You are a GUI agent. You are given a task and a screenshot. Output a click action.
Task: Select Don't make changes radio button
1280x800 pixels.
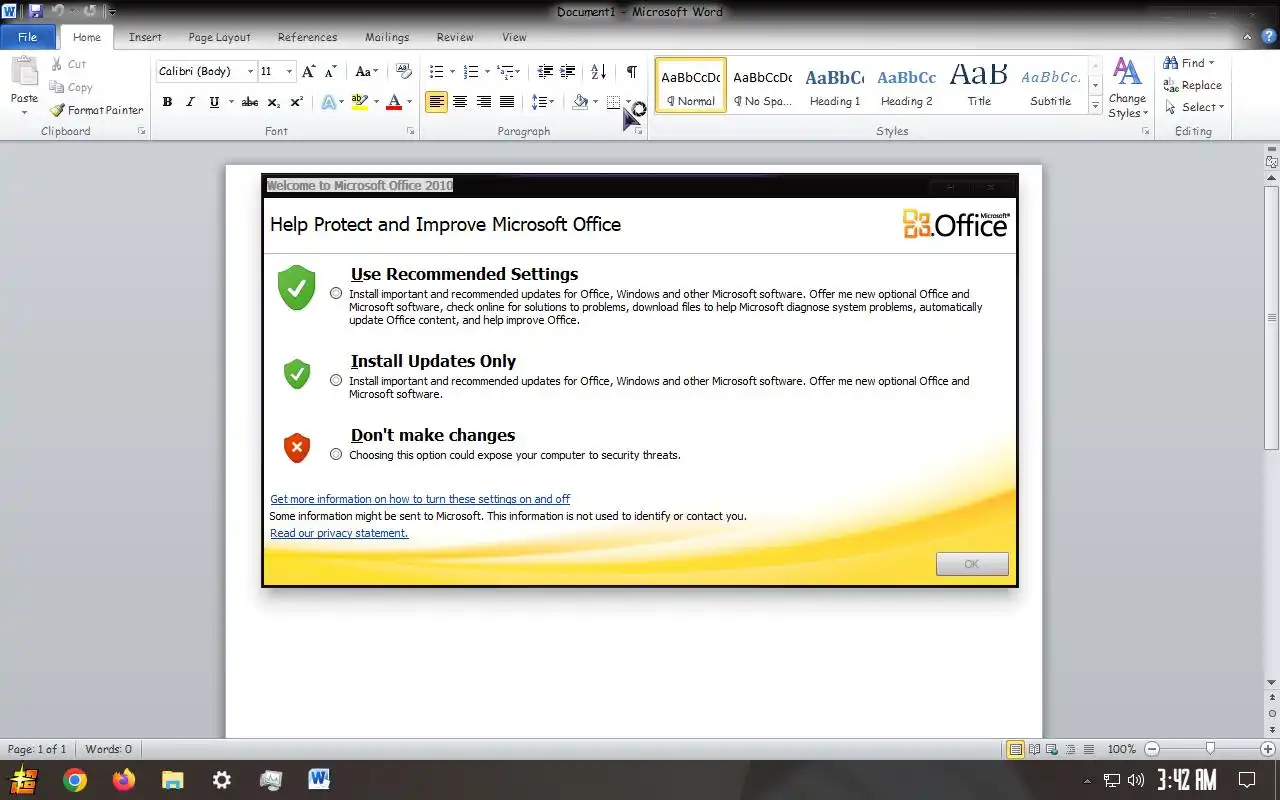click(x=336, y=454)
